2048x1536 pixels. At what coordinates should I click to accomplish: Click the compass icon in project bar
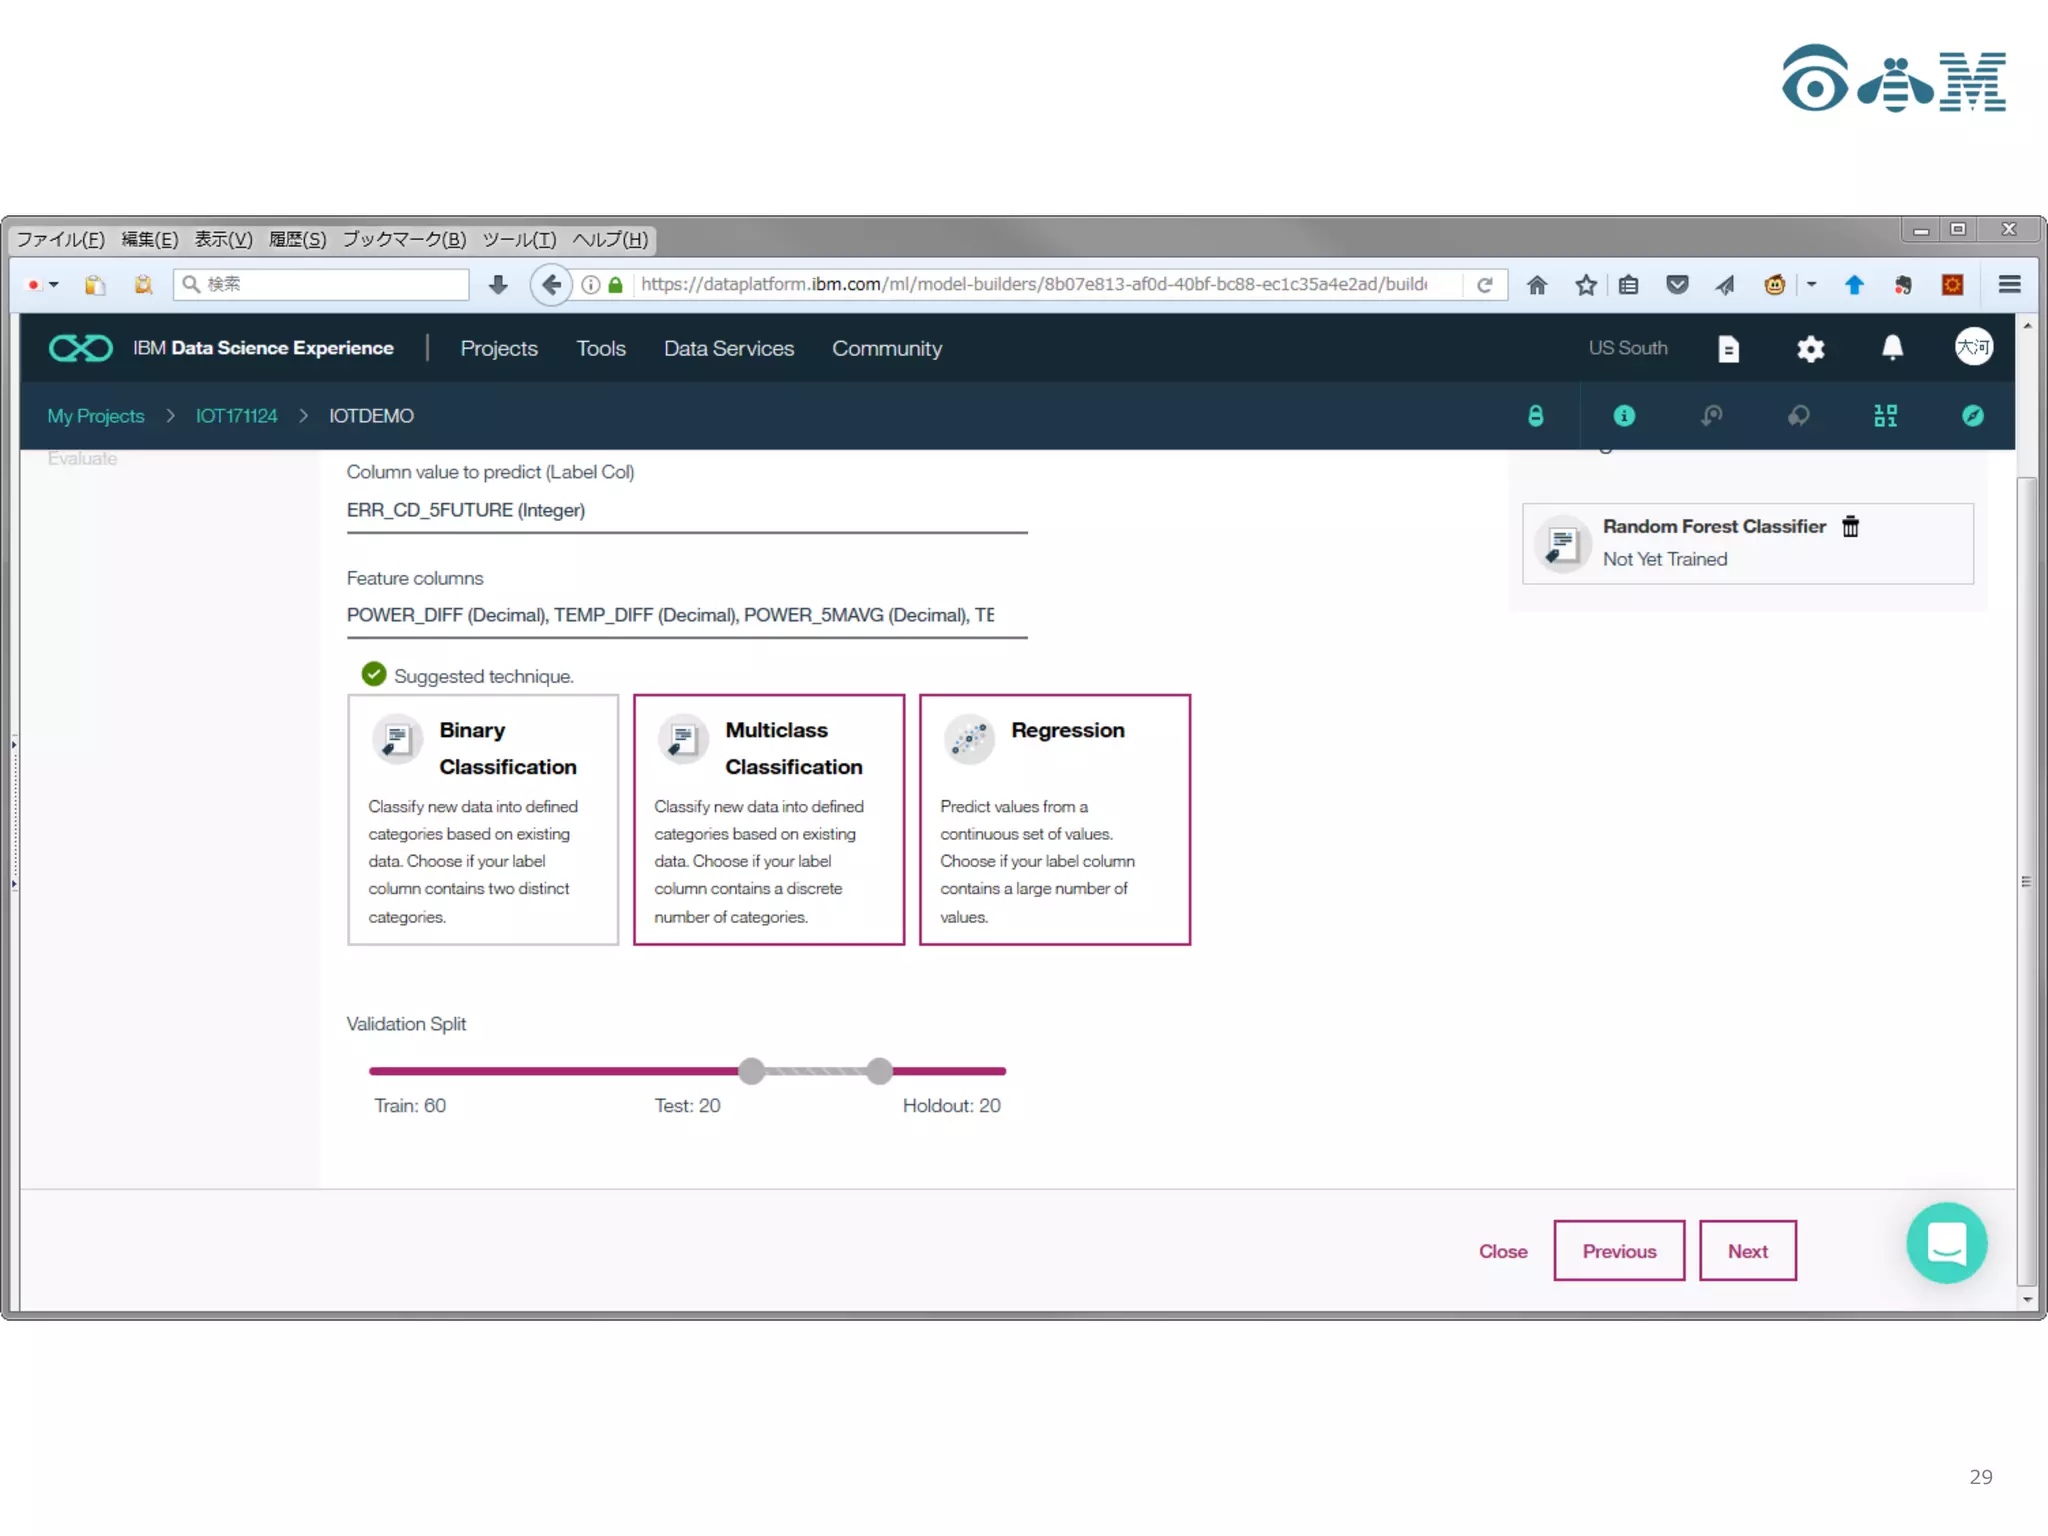point(1972,416)
